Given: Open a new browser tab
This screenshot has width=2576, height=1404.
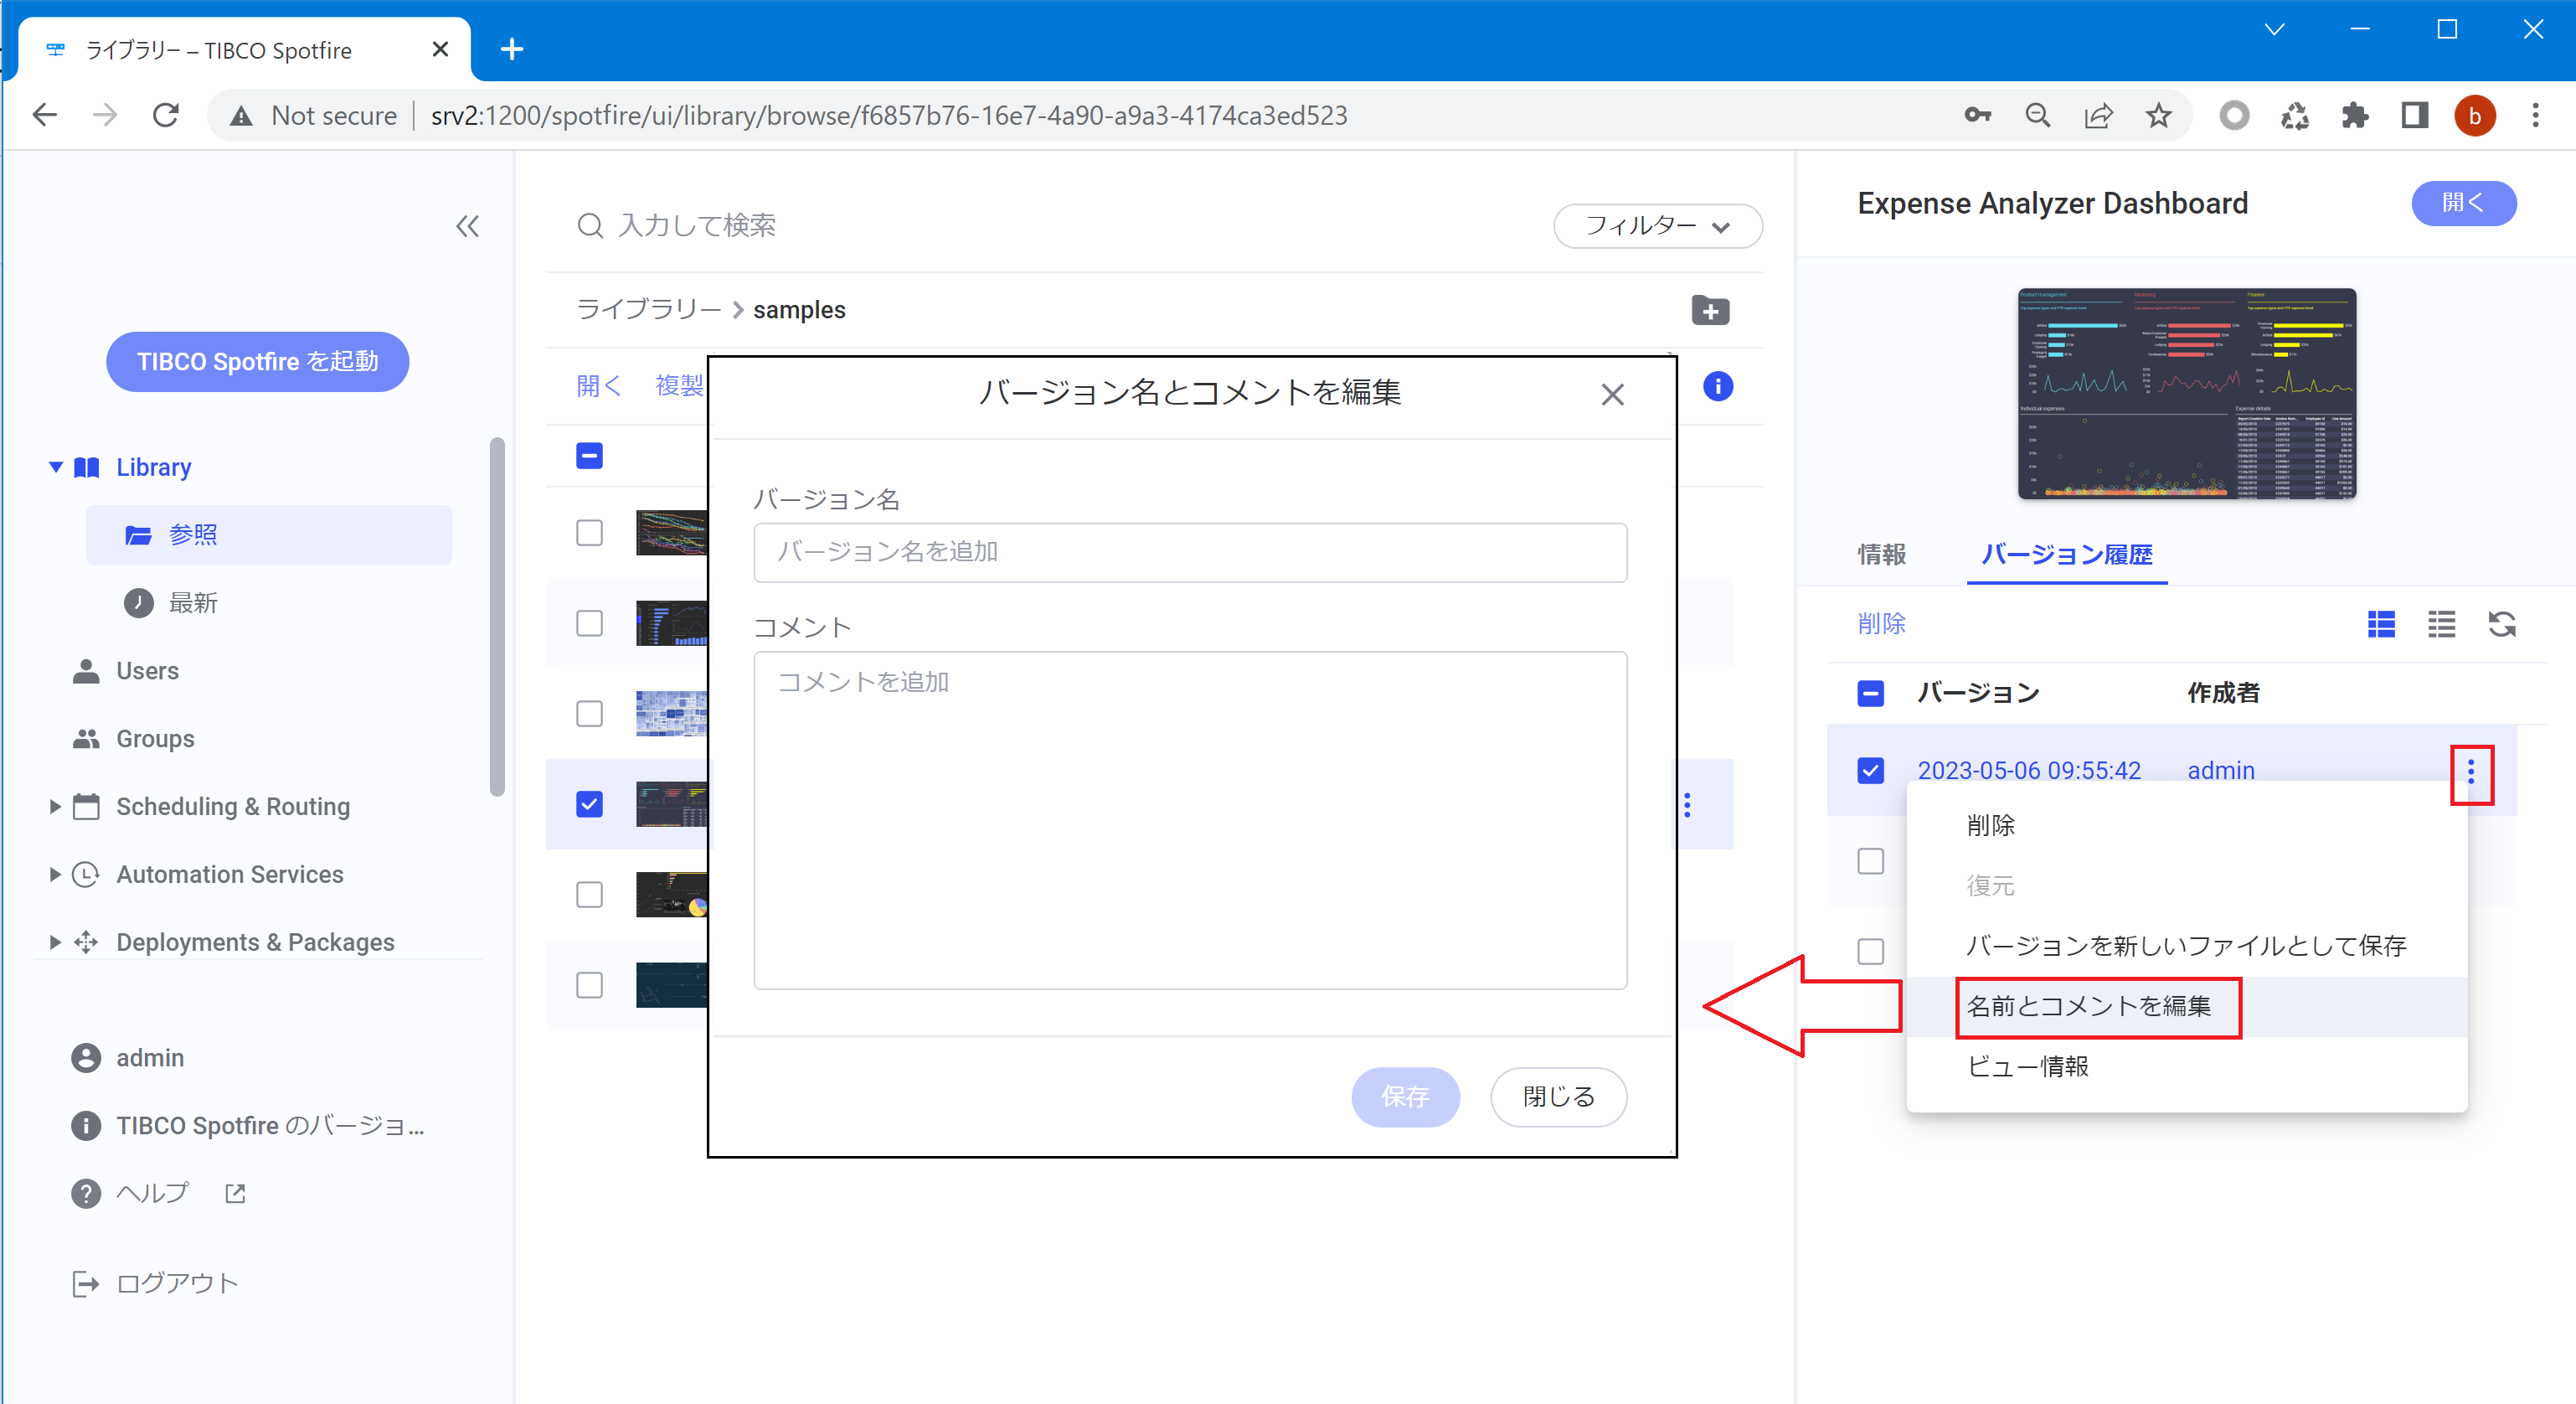Looking at the screenshot, I should [512, 49].
